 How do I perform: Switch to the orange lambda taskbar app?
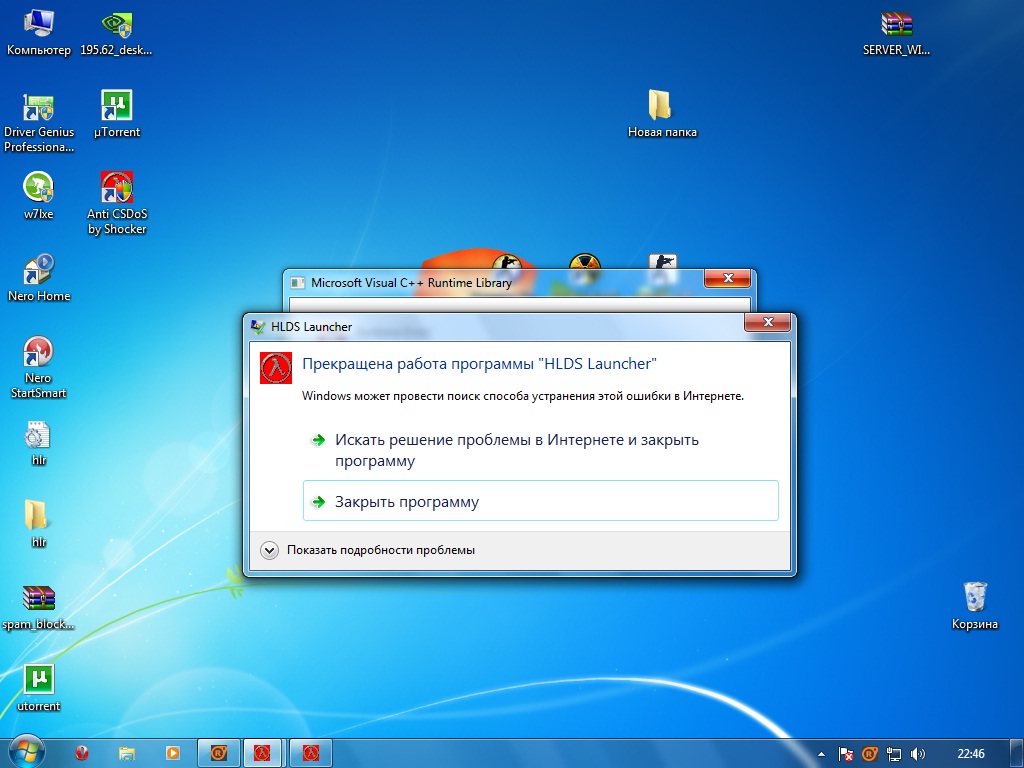[219, 753]
